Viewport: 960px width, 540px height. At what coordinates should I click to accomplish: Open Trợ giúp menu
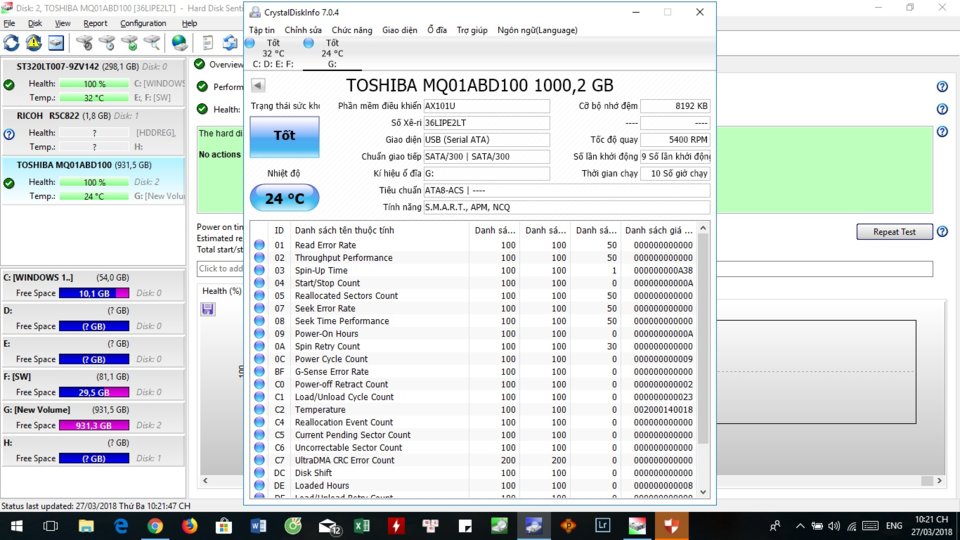click(x=472, y=30)
